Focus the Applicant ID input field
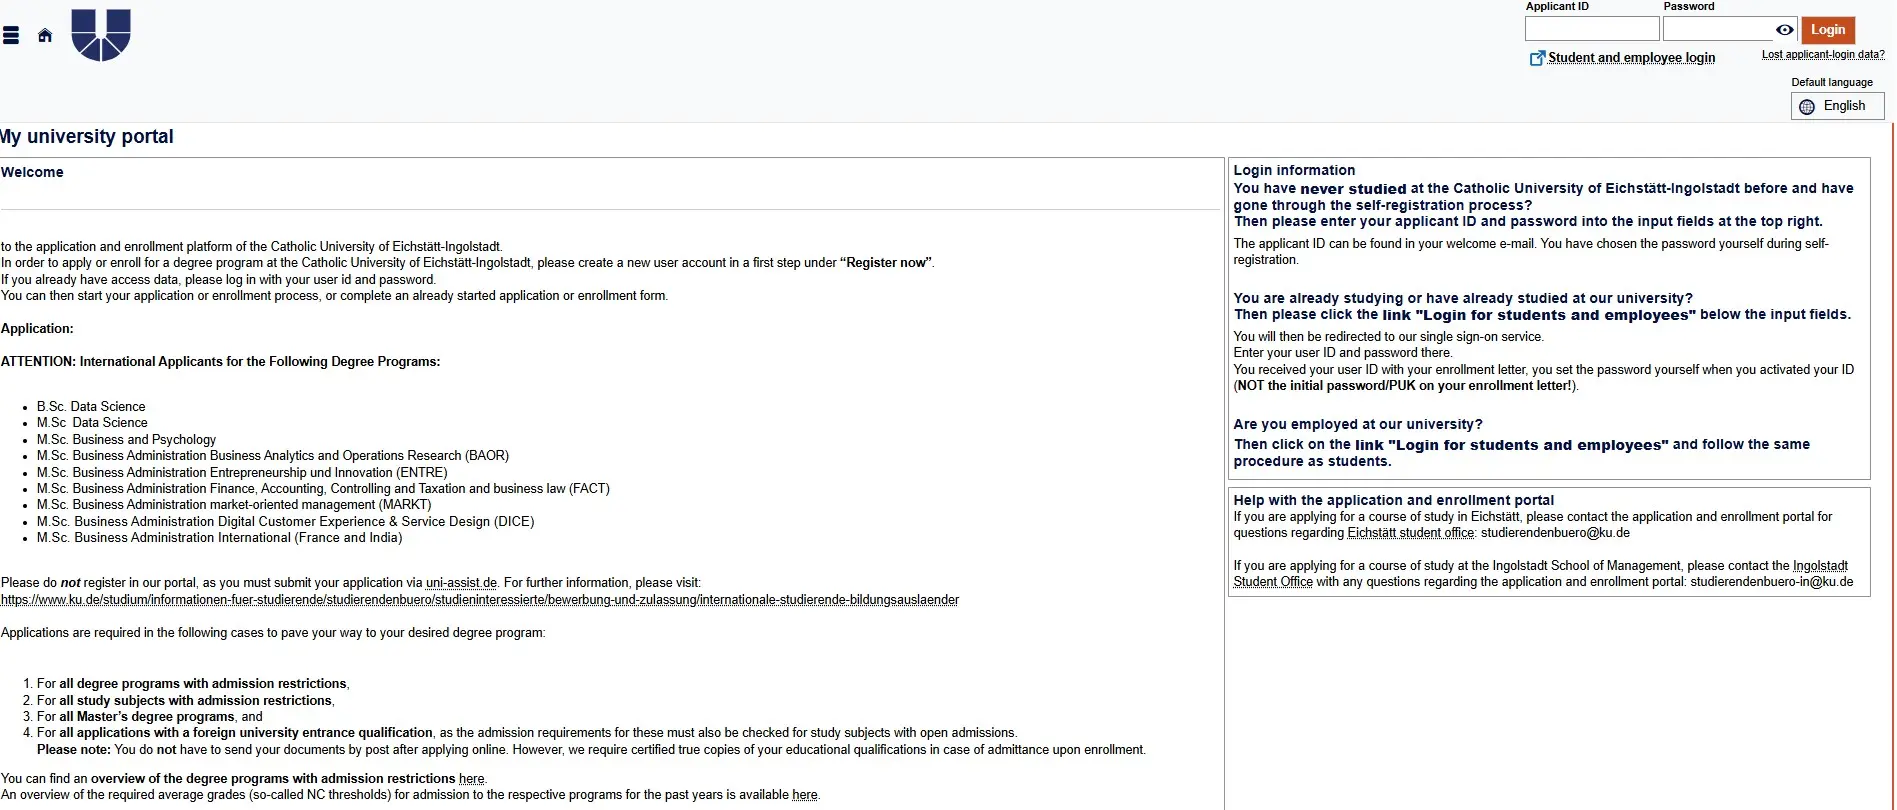Viewport: 1897px width, 810px height. pyautogui.click(x=1591, y=30)
